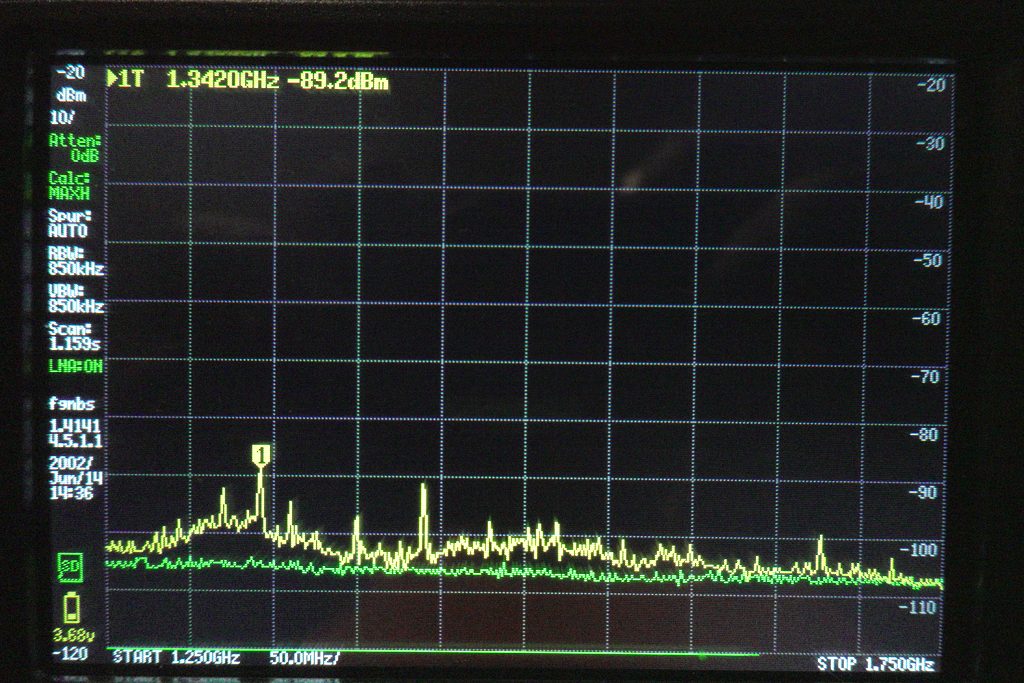Screen dimensions: 1024x683
Task: Tap the firmware version 1.4141
Action: 74,426
